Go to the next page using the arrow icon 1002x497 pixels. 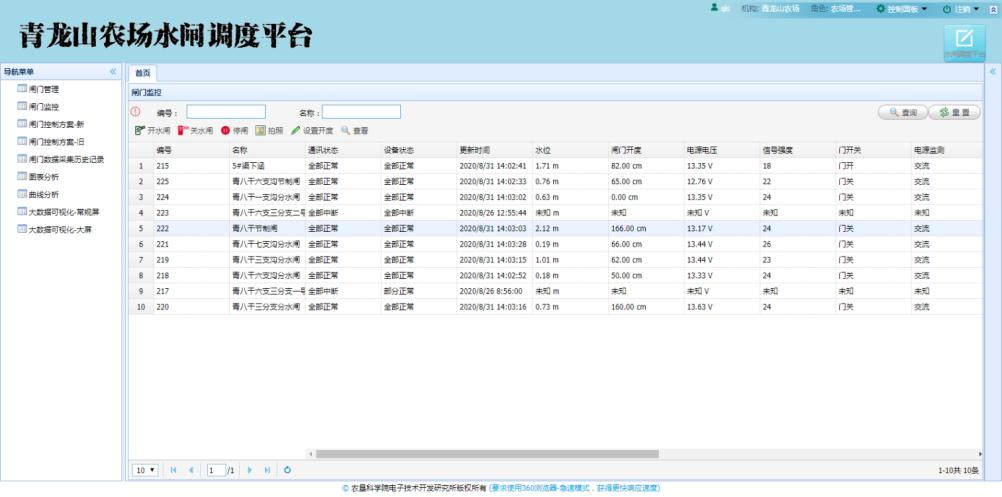250,470
